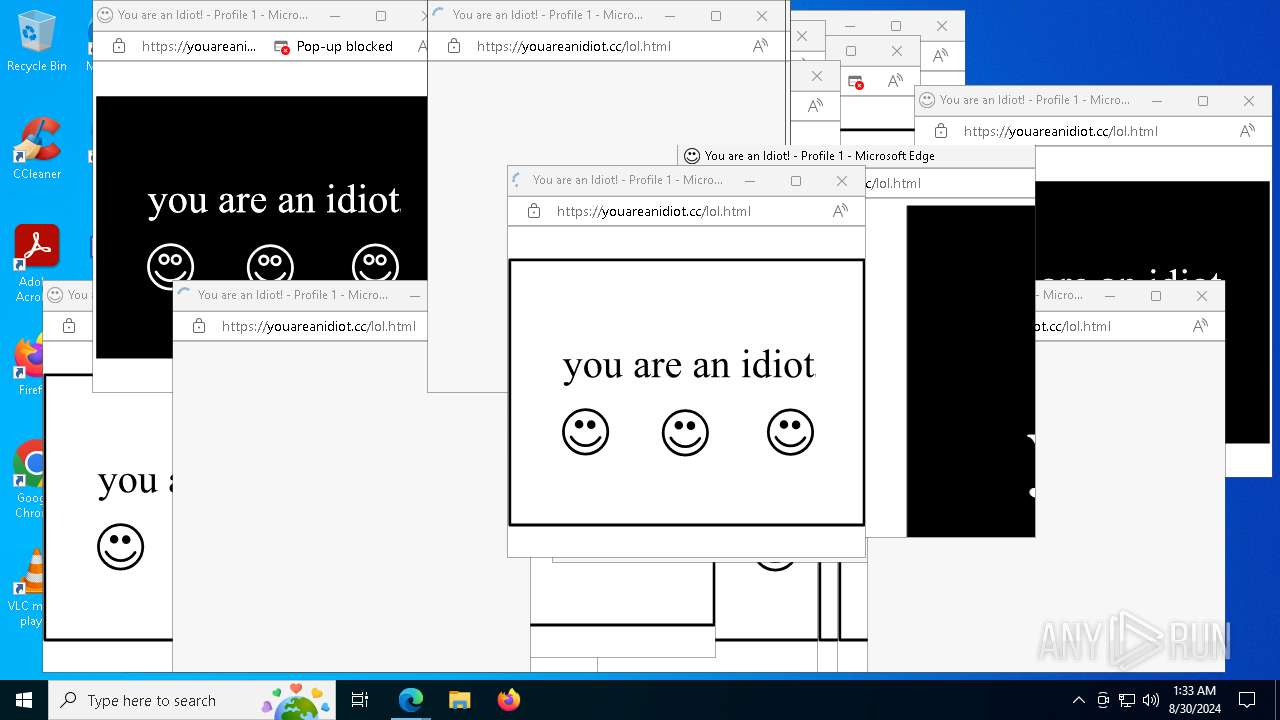Close the top-middle blank Edge window
1280x720 pixels.
(x=762, y=16)
